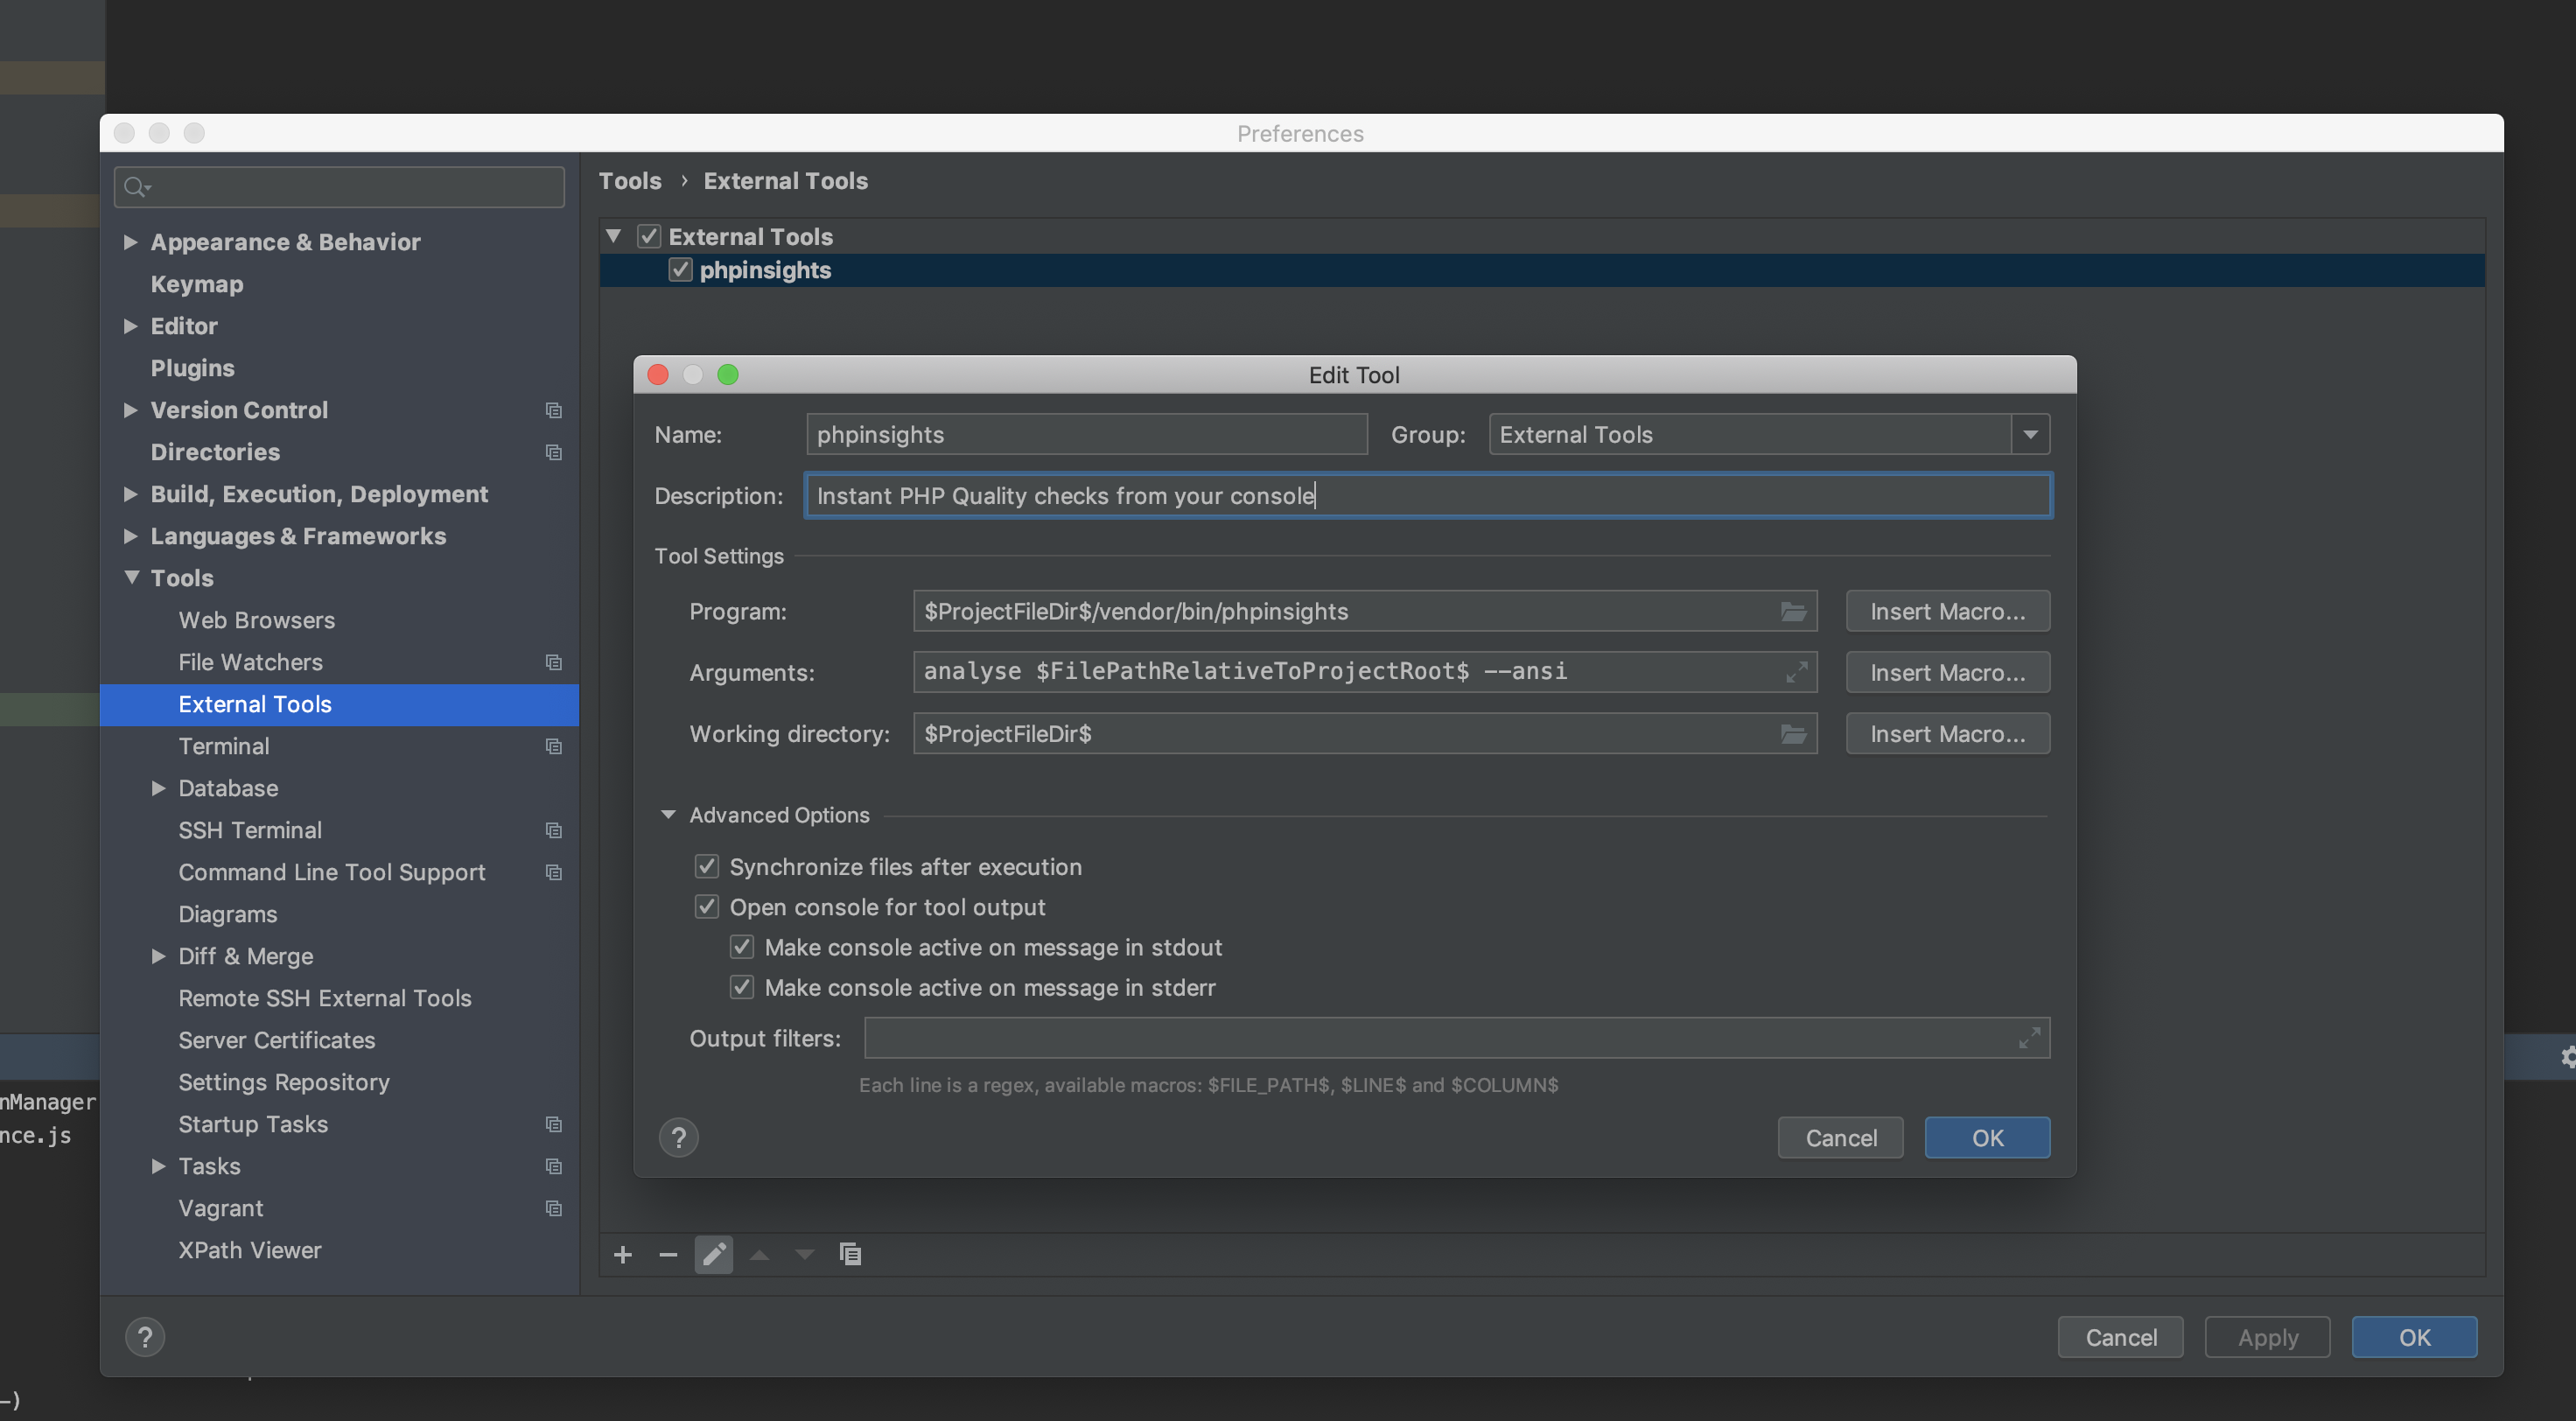Click the Add tool plus icon
This screenshot has width=2576, height=1421.
click(x=622, y=1254)
